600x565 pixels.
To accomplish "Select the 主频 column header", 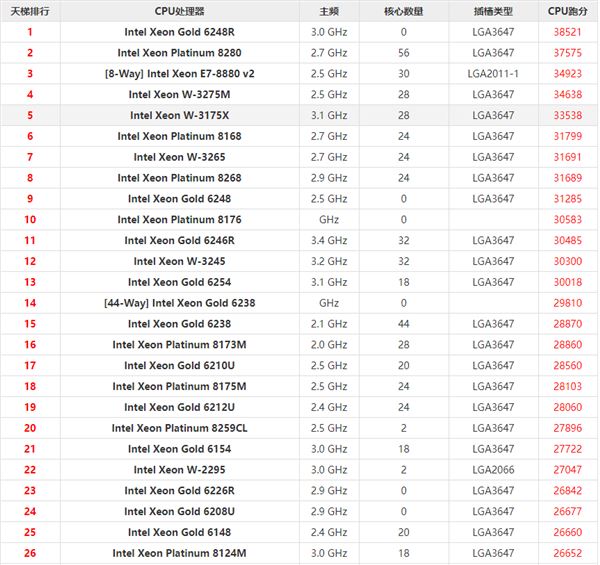I will point(328,11).
